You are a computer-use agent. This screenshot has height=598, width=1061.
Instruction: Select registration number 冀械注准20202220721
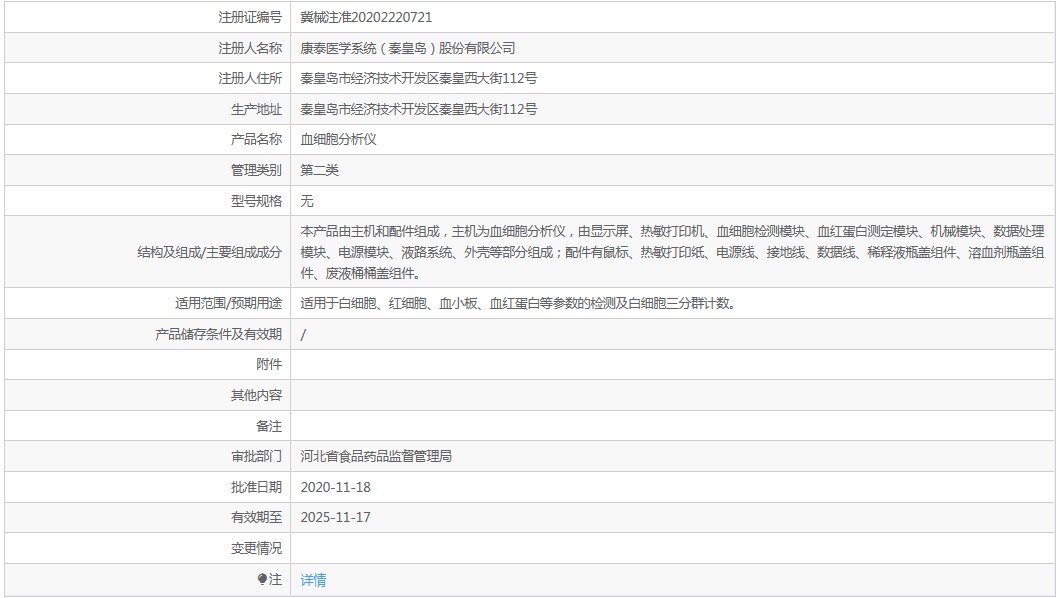365,17
